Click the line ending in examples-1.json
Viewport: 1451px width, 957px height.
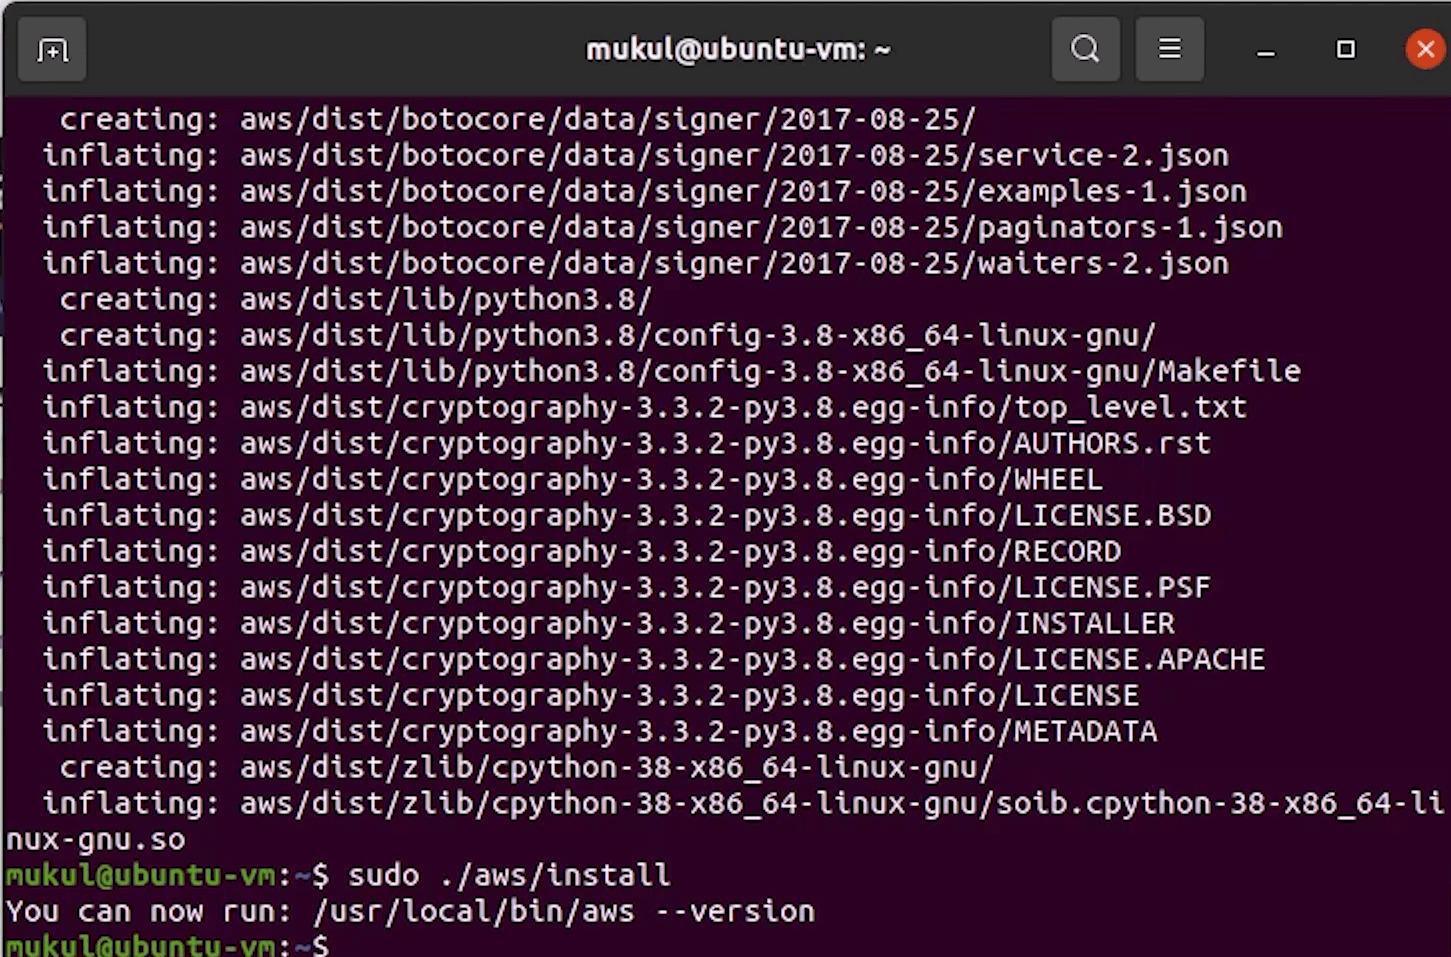coord(743,191)
